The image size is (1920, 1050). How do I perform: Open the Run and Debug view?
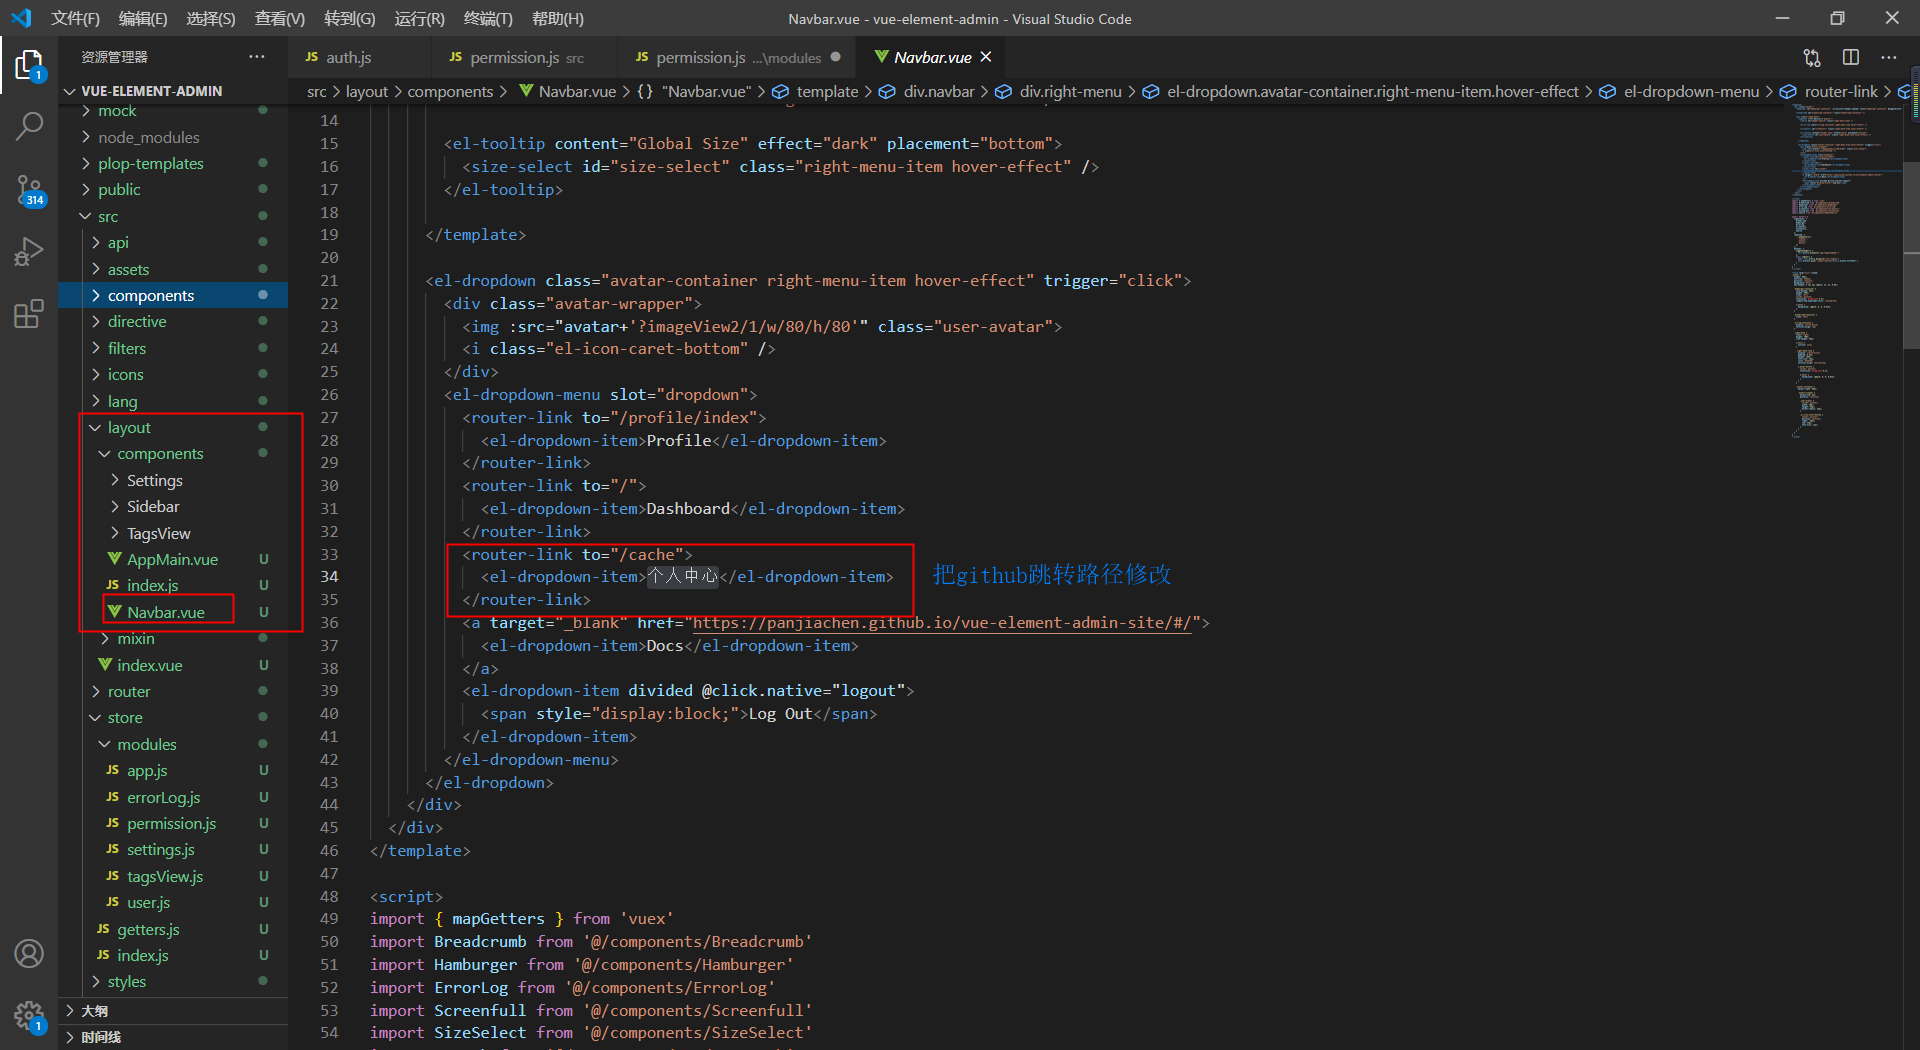29,251
